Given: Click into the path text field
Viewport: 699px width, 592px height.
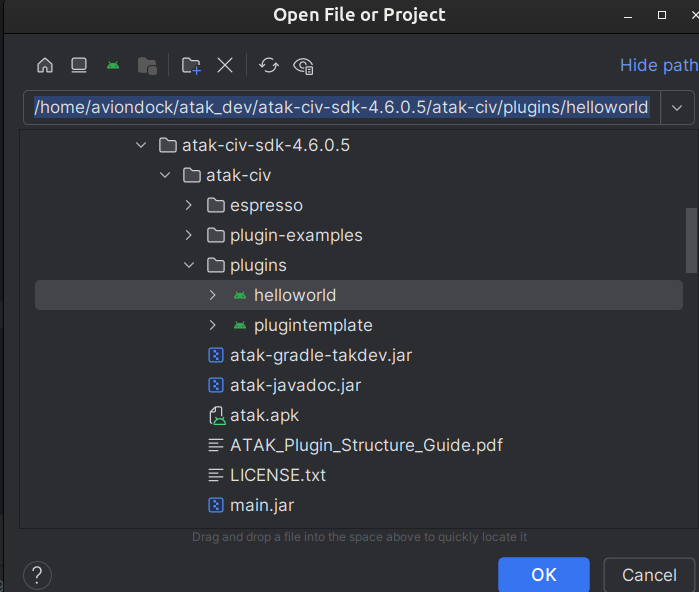Looking at the screenshot, I should pyautogui.click(x=342, y=107).
